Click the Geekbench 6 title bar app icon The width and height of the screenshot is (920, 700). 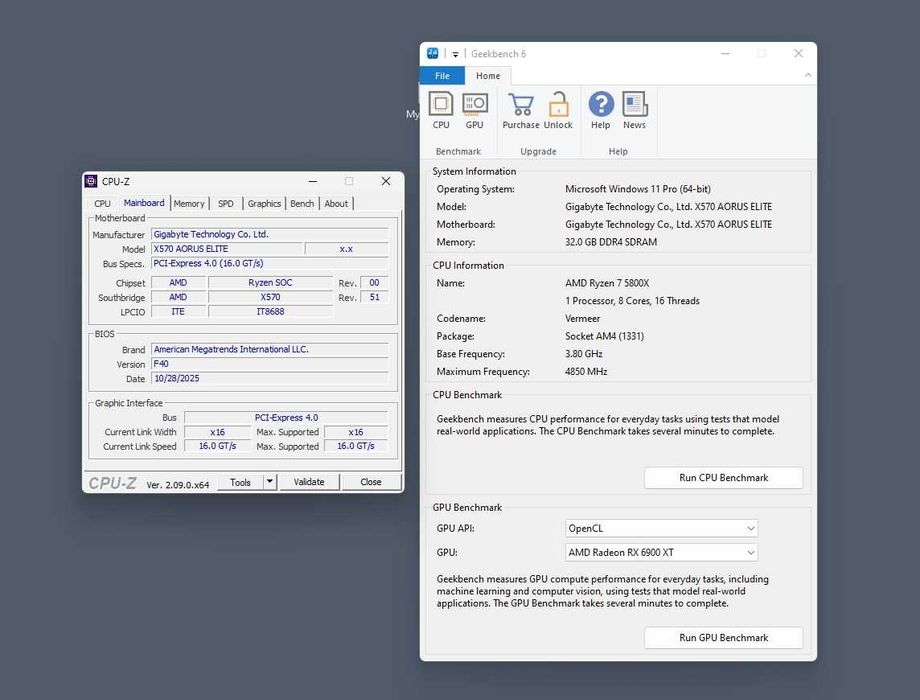click(433, 53)
